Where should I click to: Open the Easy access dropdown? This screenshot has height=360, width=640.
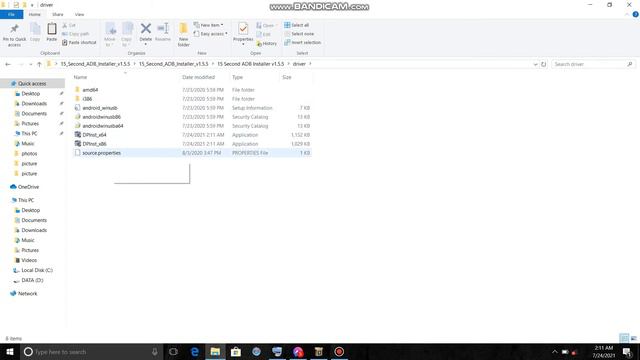[211, 34]
